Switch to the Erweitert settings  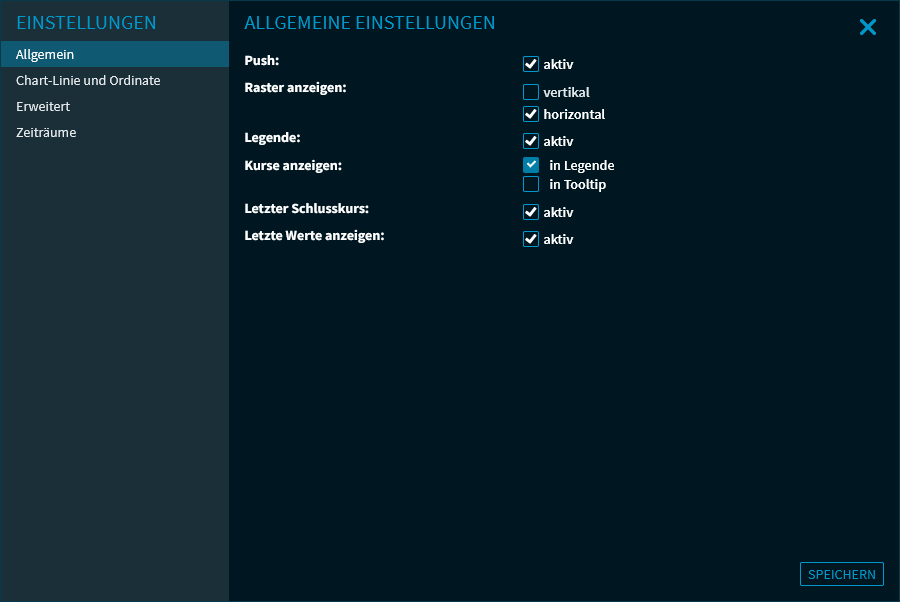(43, 106)
